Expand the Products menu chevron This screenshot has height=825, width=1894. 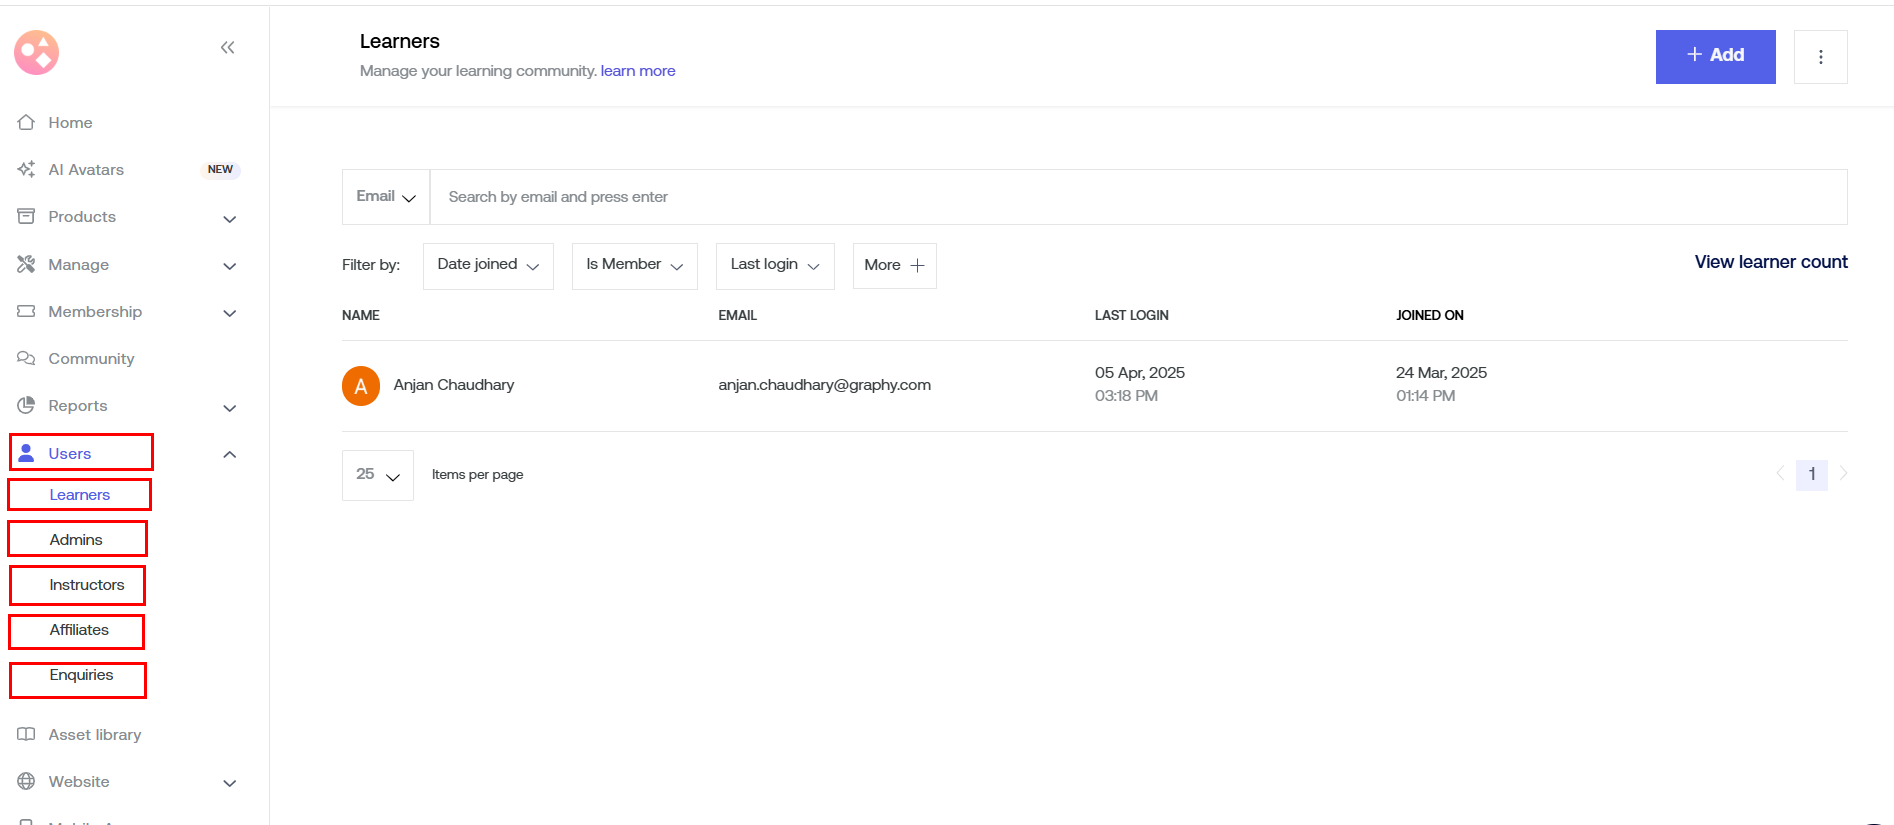(229, 218)
